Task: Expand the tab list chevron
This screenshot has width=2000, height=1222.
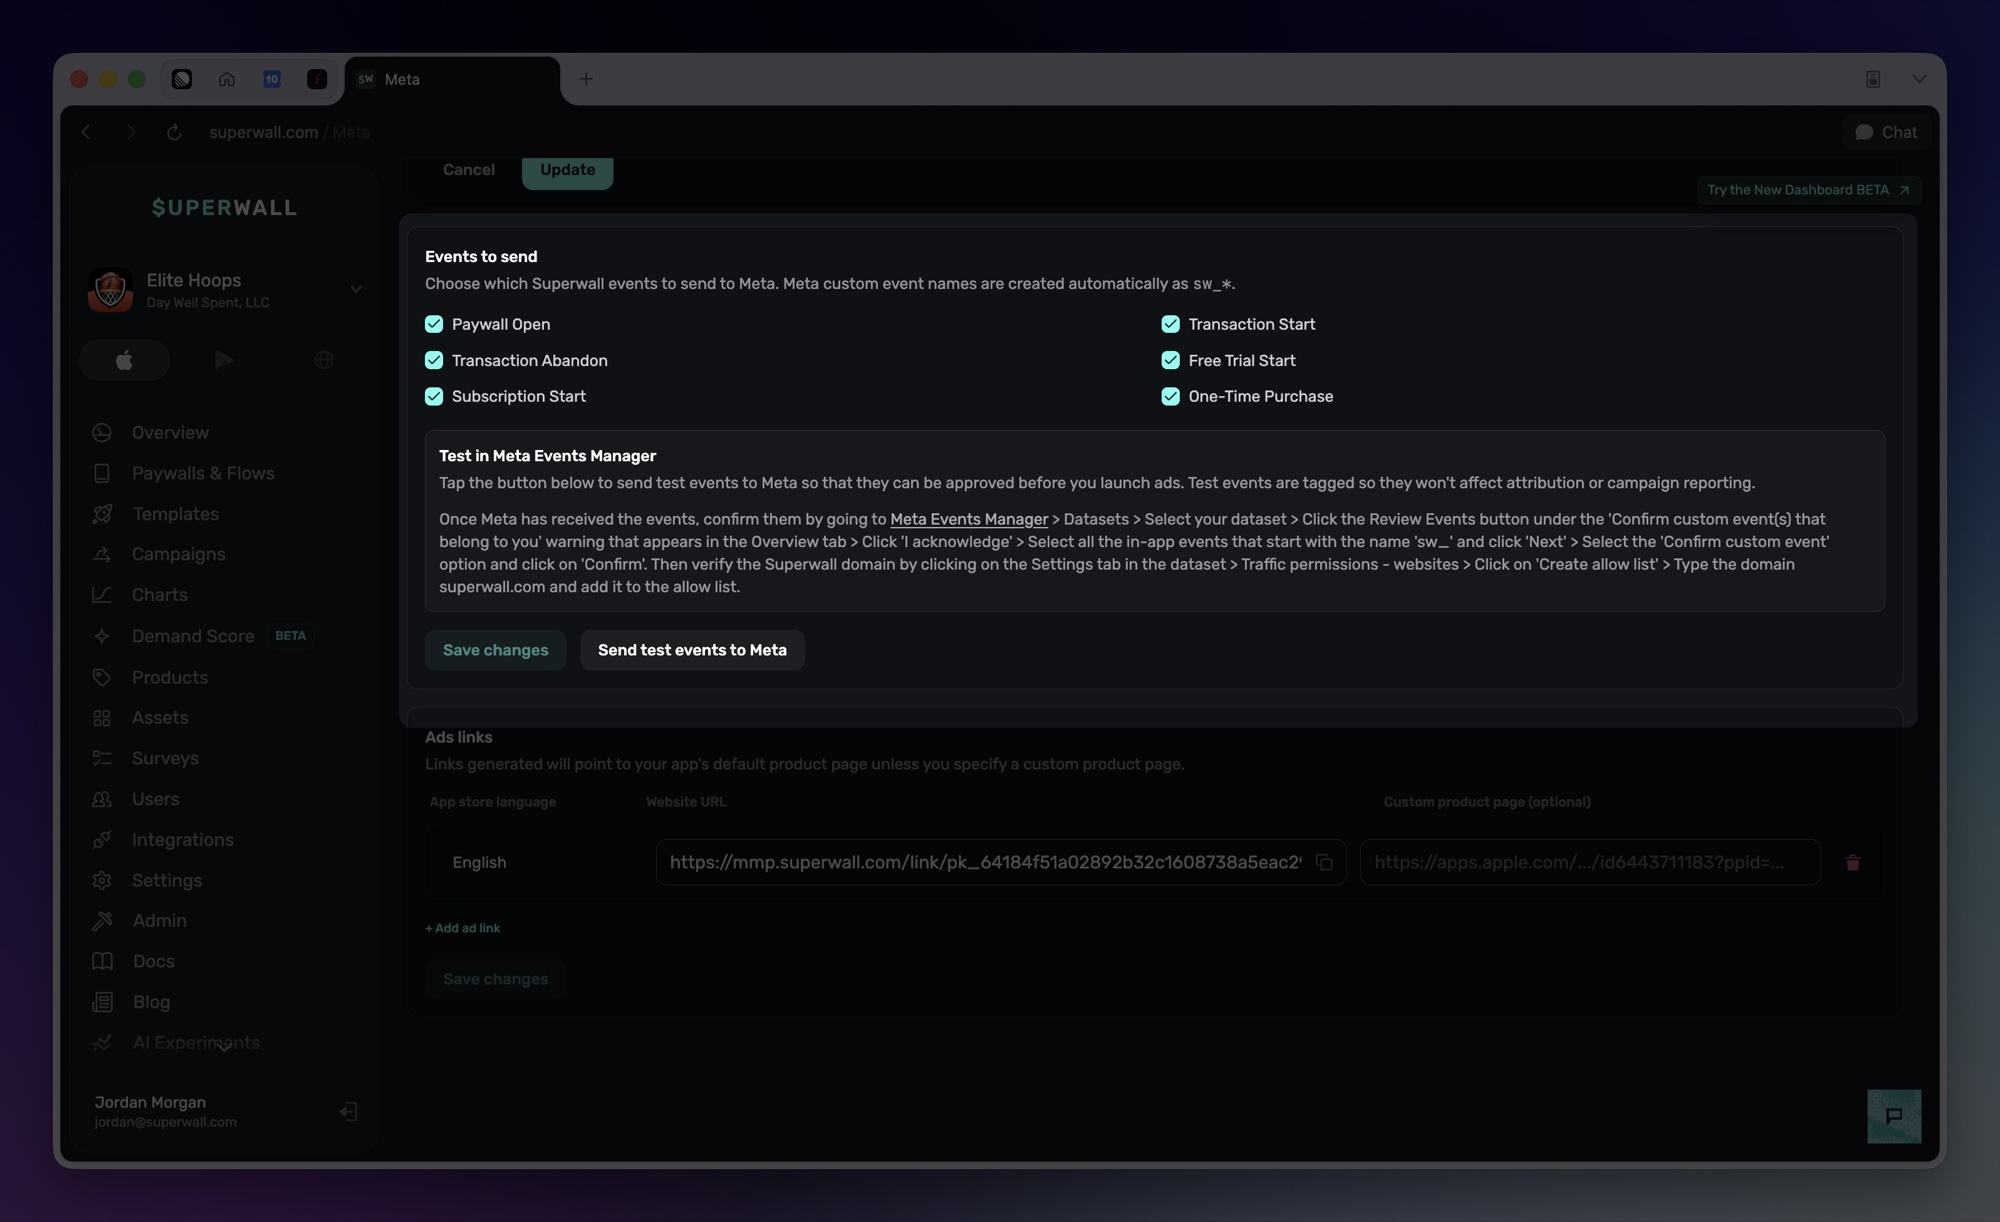Action: point(1919,79)
